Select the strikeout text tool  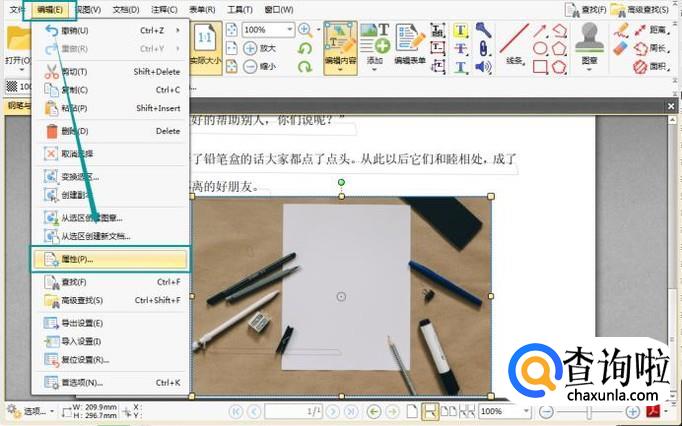pos(461,48)
